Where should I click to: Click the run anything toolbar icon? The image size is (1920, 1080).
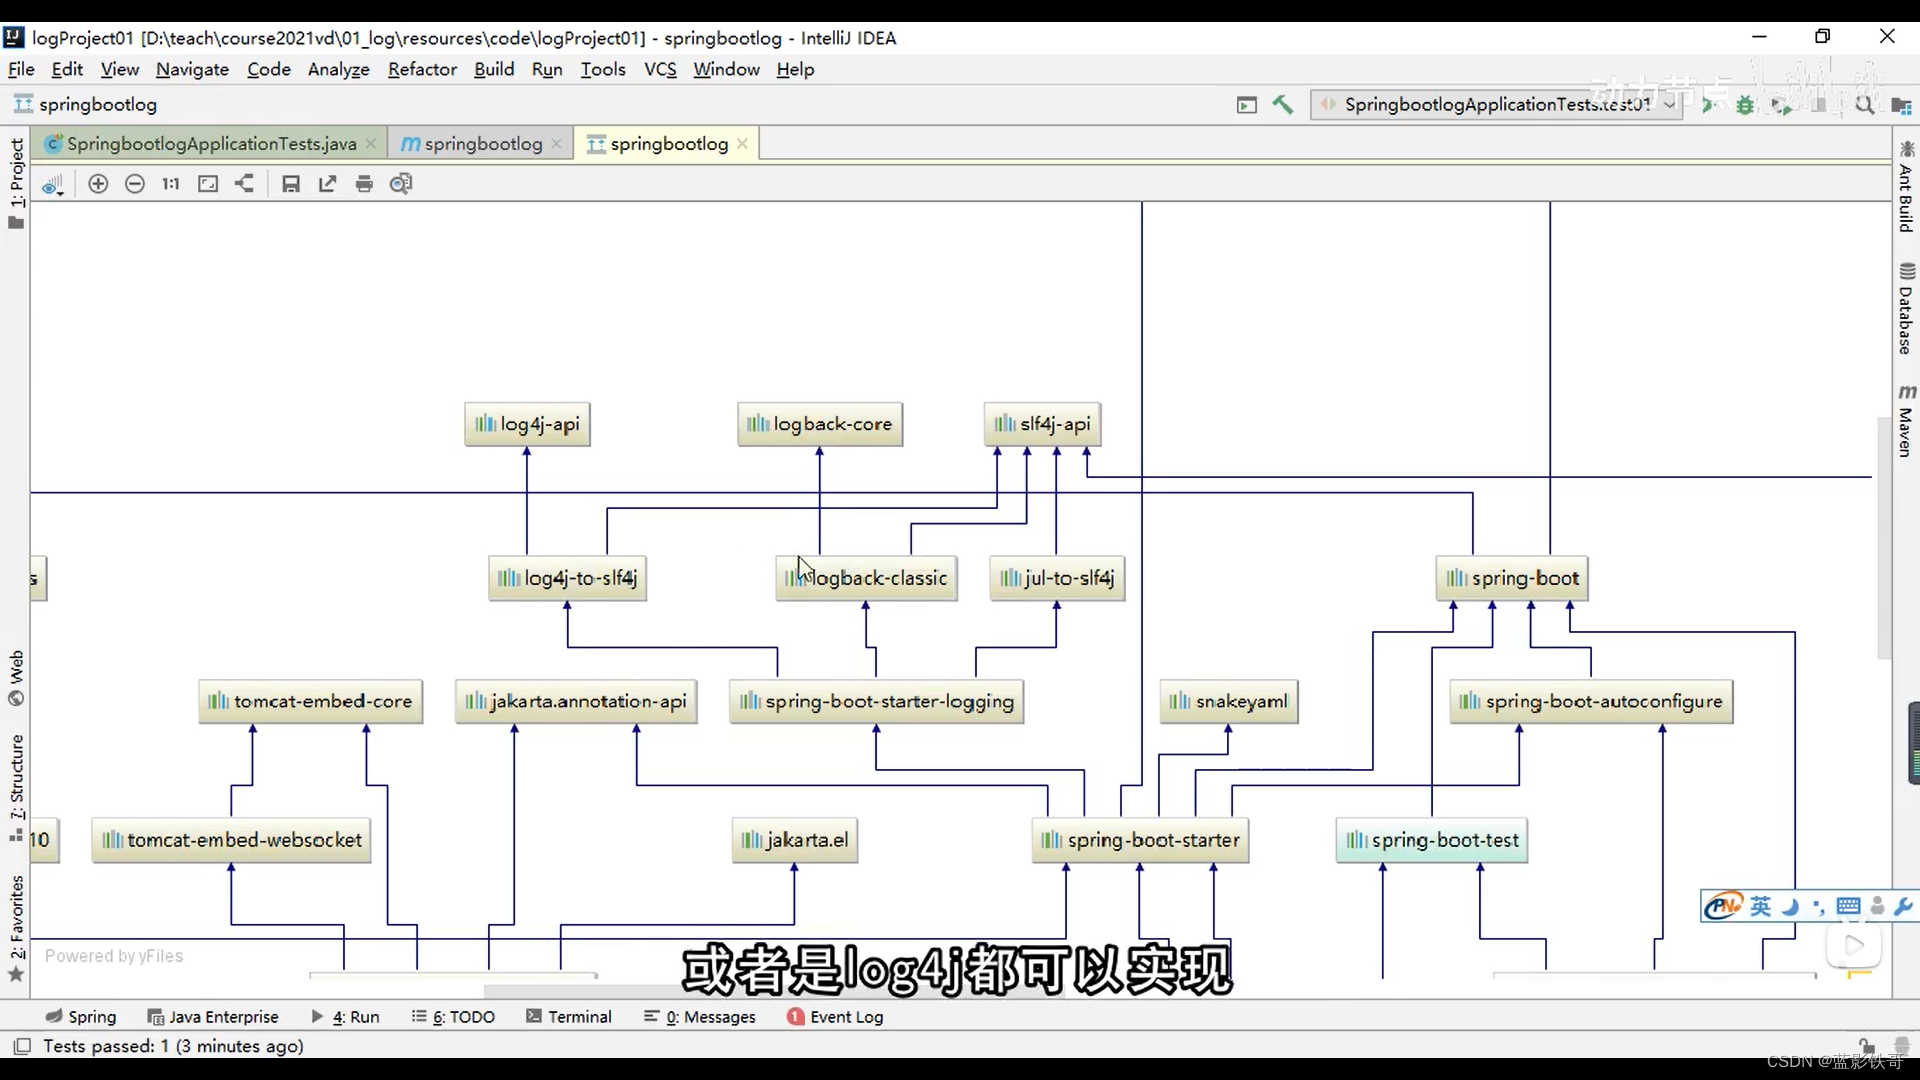(x=1247, y=104)
